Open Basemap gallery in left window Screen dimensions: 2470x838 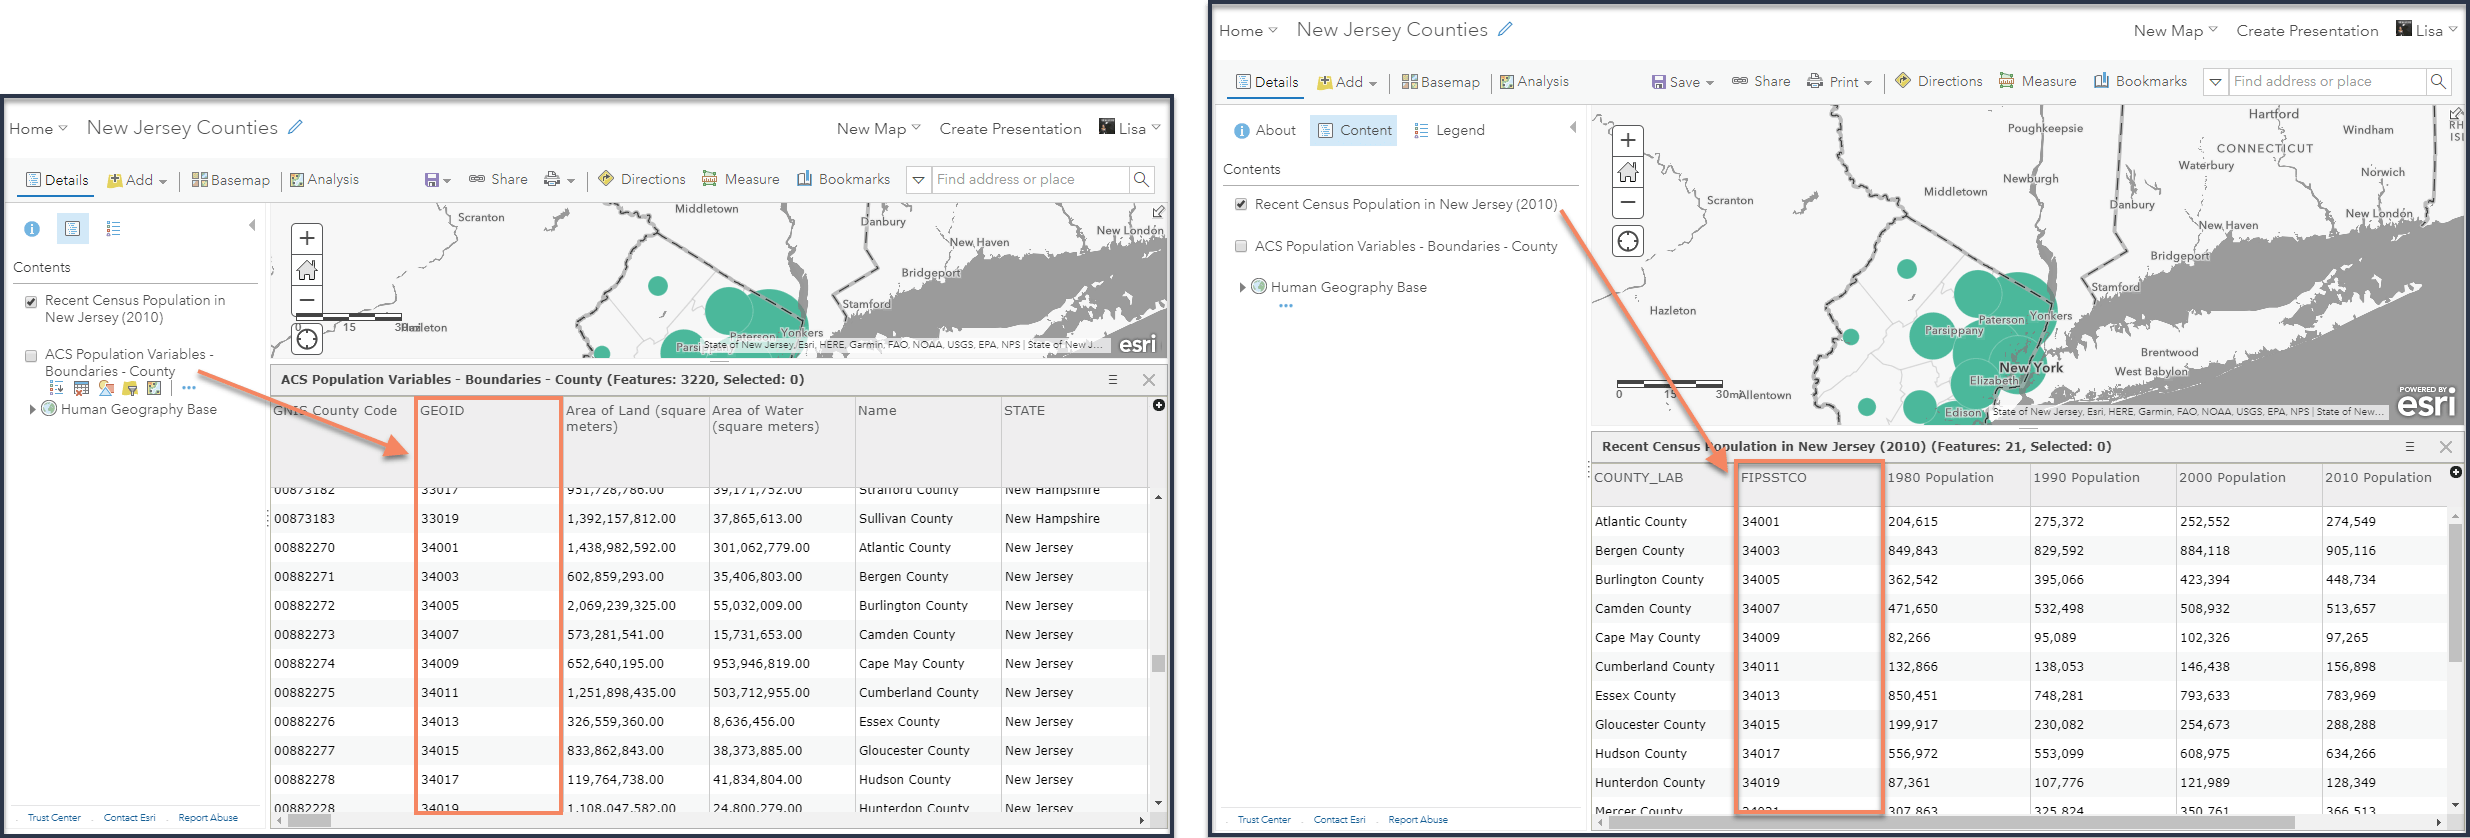[x=231, y=180]
